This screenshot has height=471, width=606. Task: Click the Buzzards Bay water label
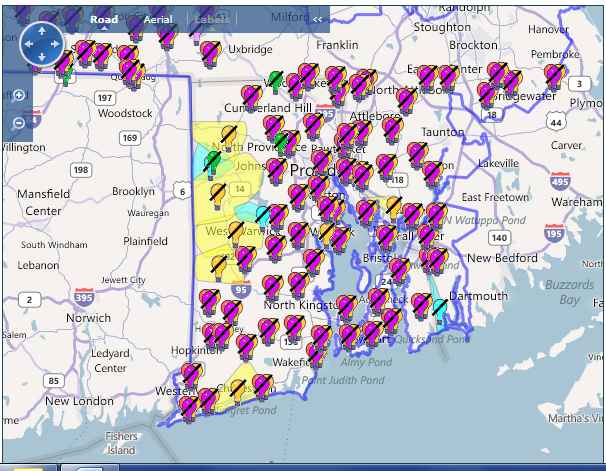pos(569,292)
